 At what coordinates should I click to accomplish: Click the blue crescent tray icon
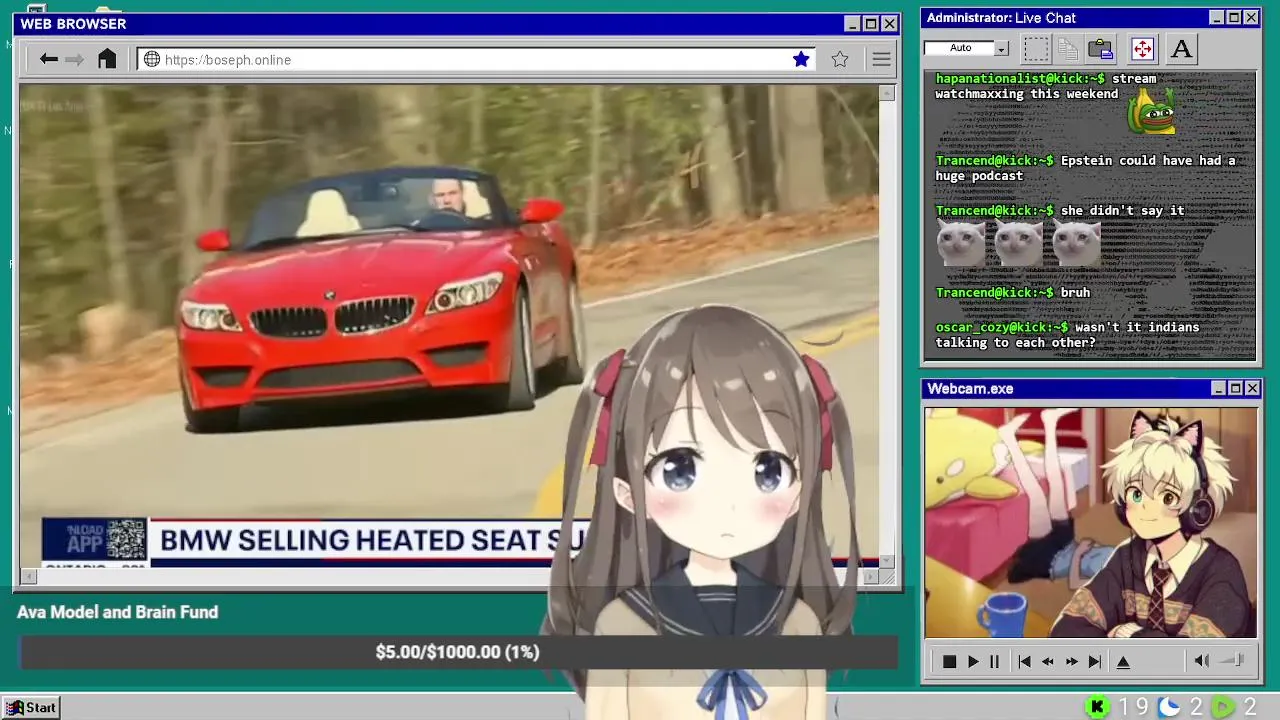point(1168,707)
